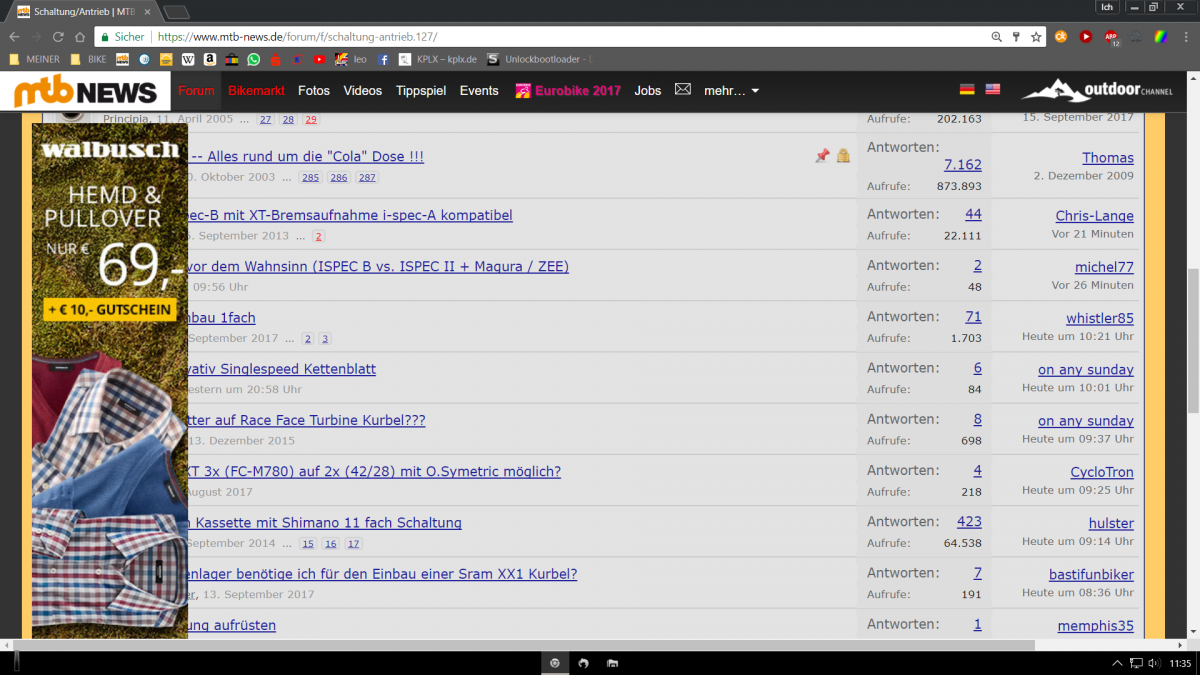The width and height of the screenshot is (1200, 675).
Task: Click the 11:35 clock in the taskbar
Action: pyautogui.click(x=1181, y=663)
